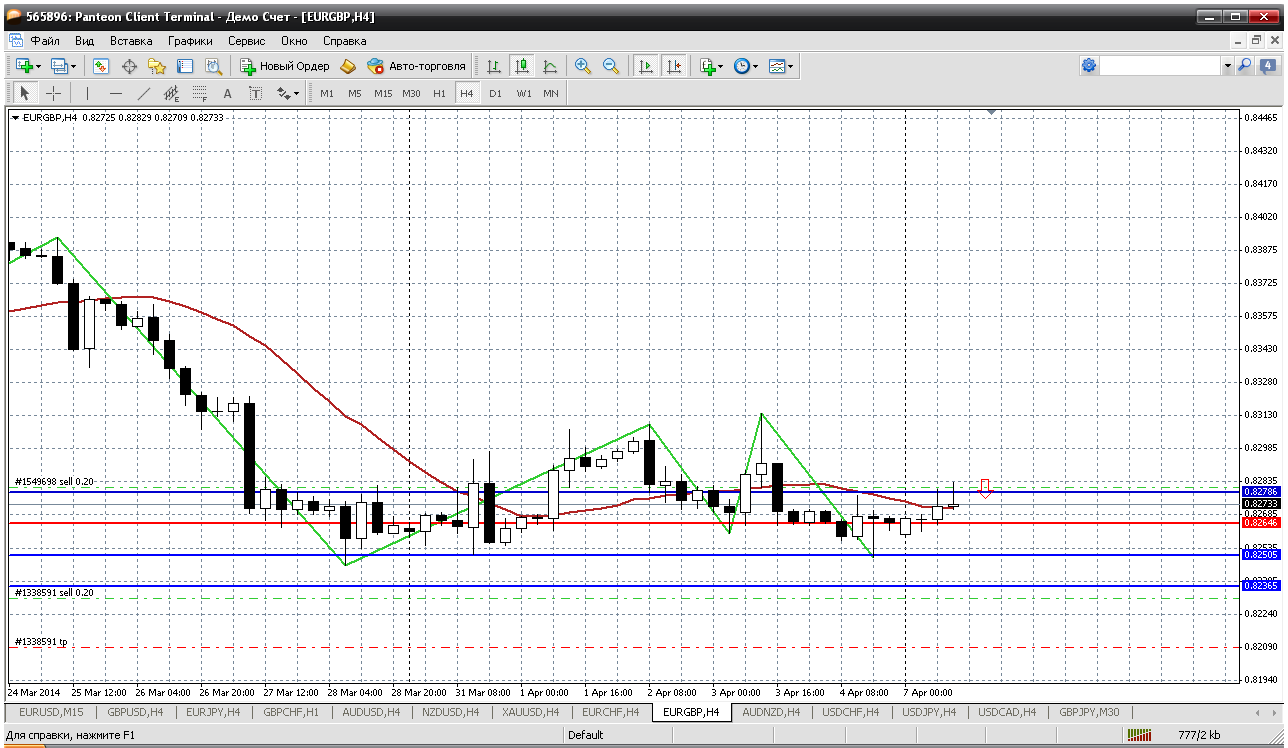Toggle chart shift button

[x=674, y=66]
